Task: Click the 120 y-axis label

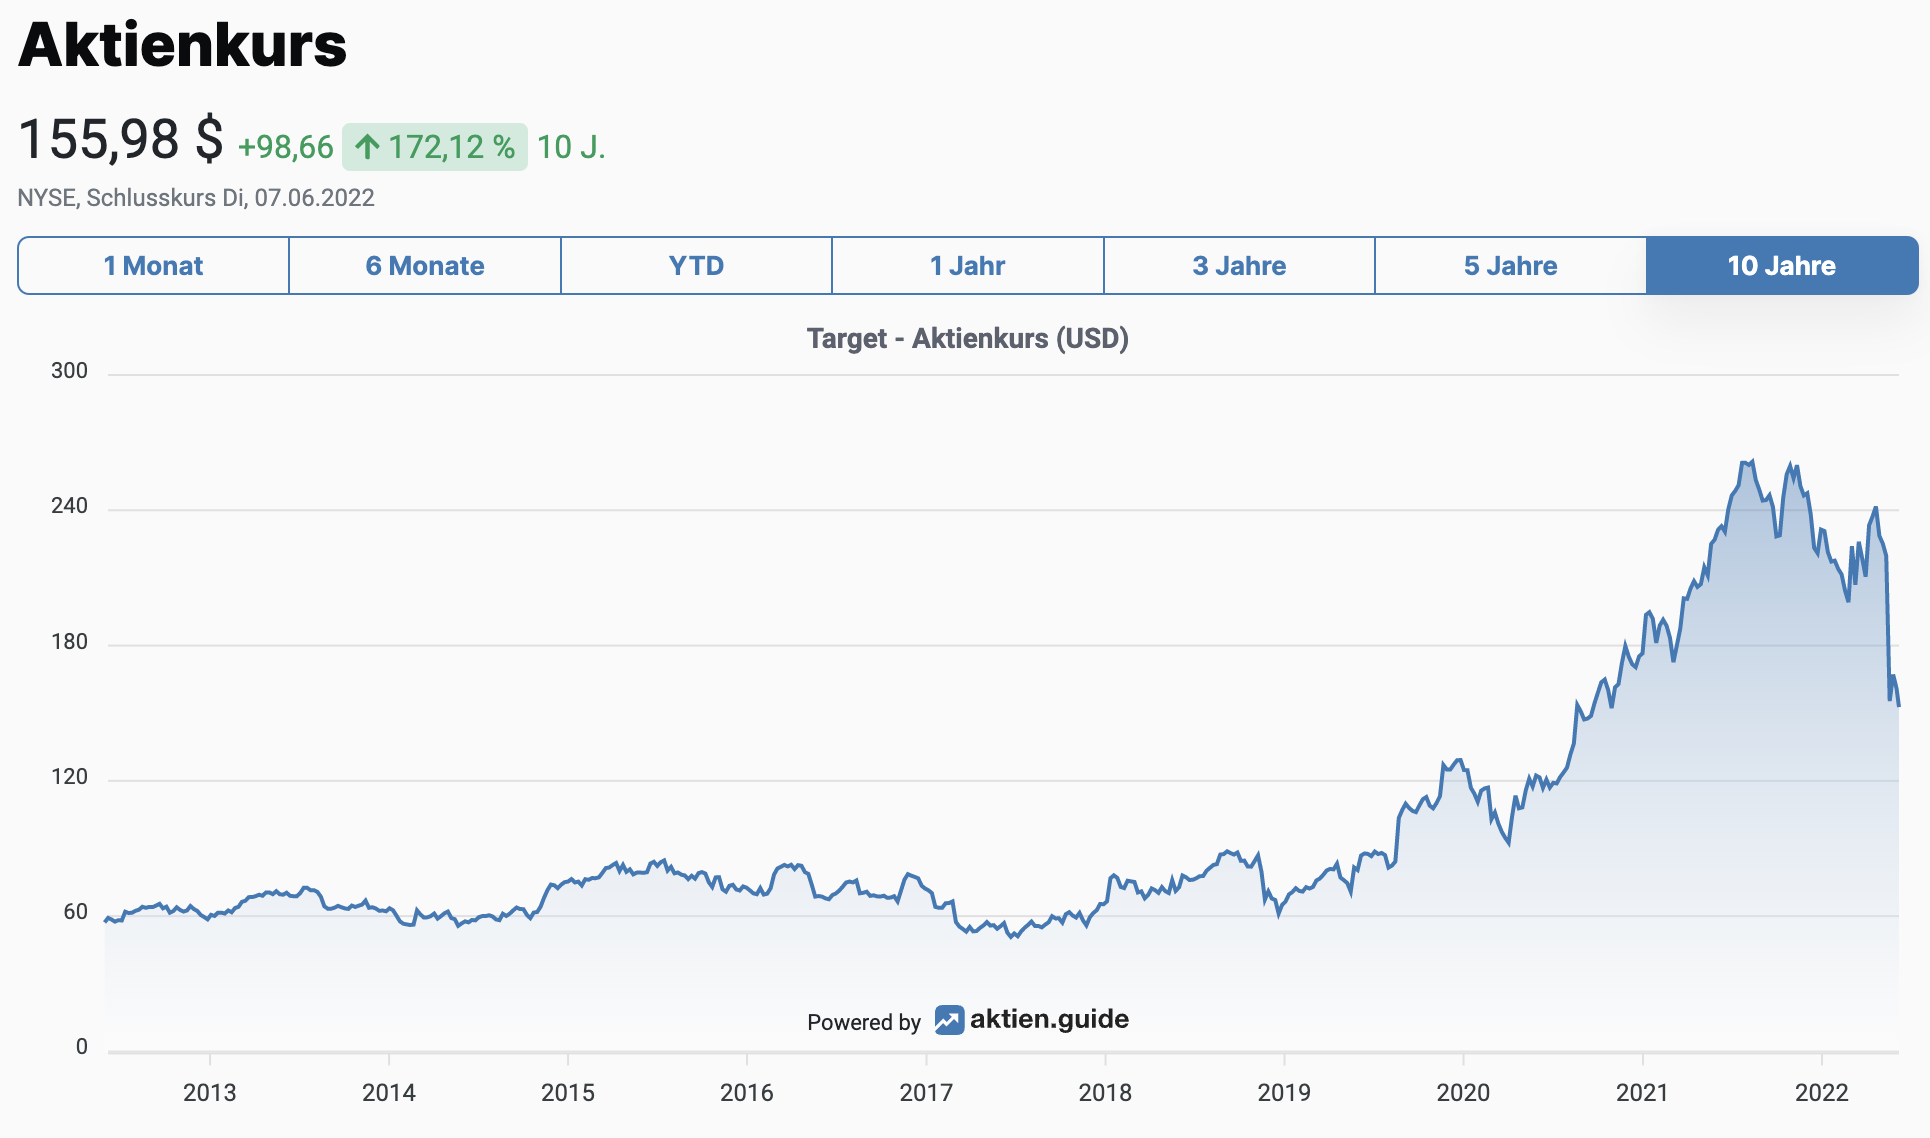Action: click(x=70, y=777)
